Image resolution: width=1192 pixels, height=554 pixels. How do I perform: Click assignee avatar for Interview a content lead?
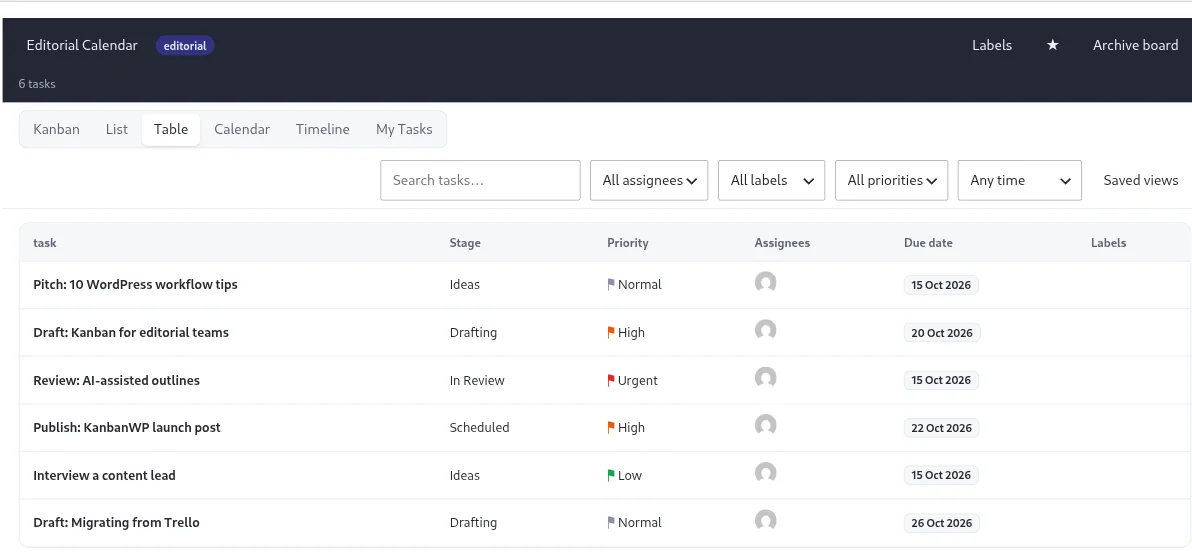coord(766,473)
